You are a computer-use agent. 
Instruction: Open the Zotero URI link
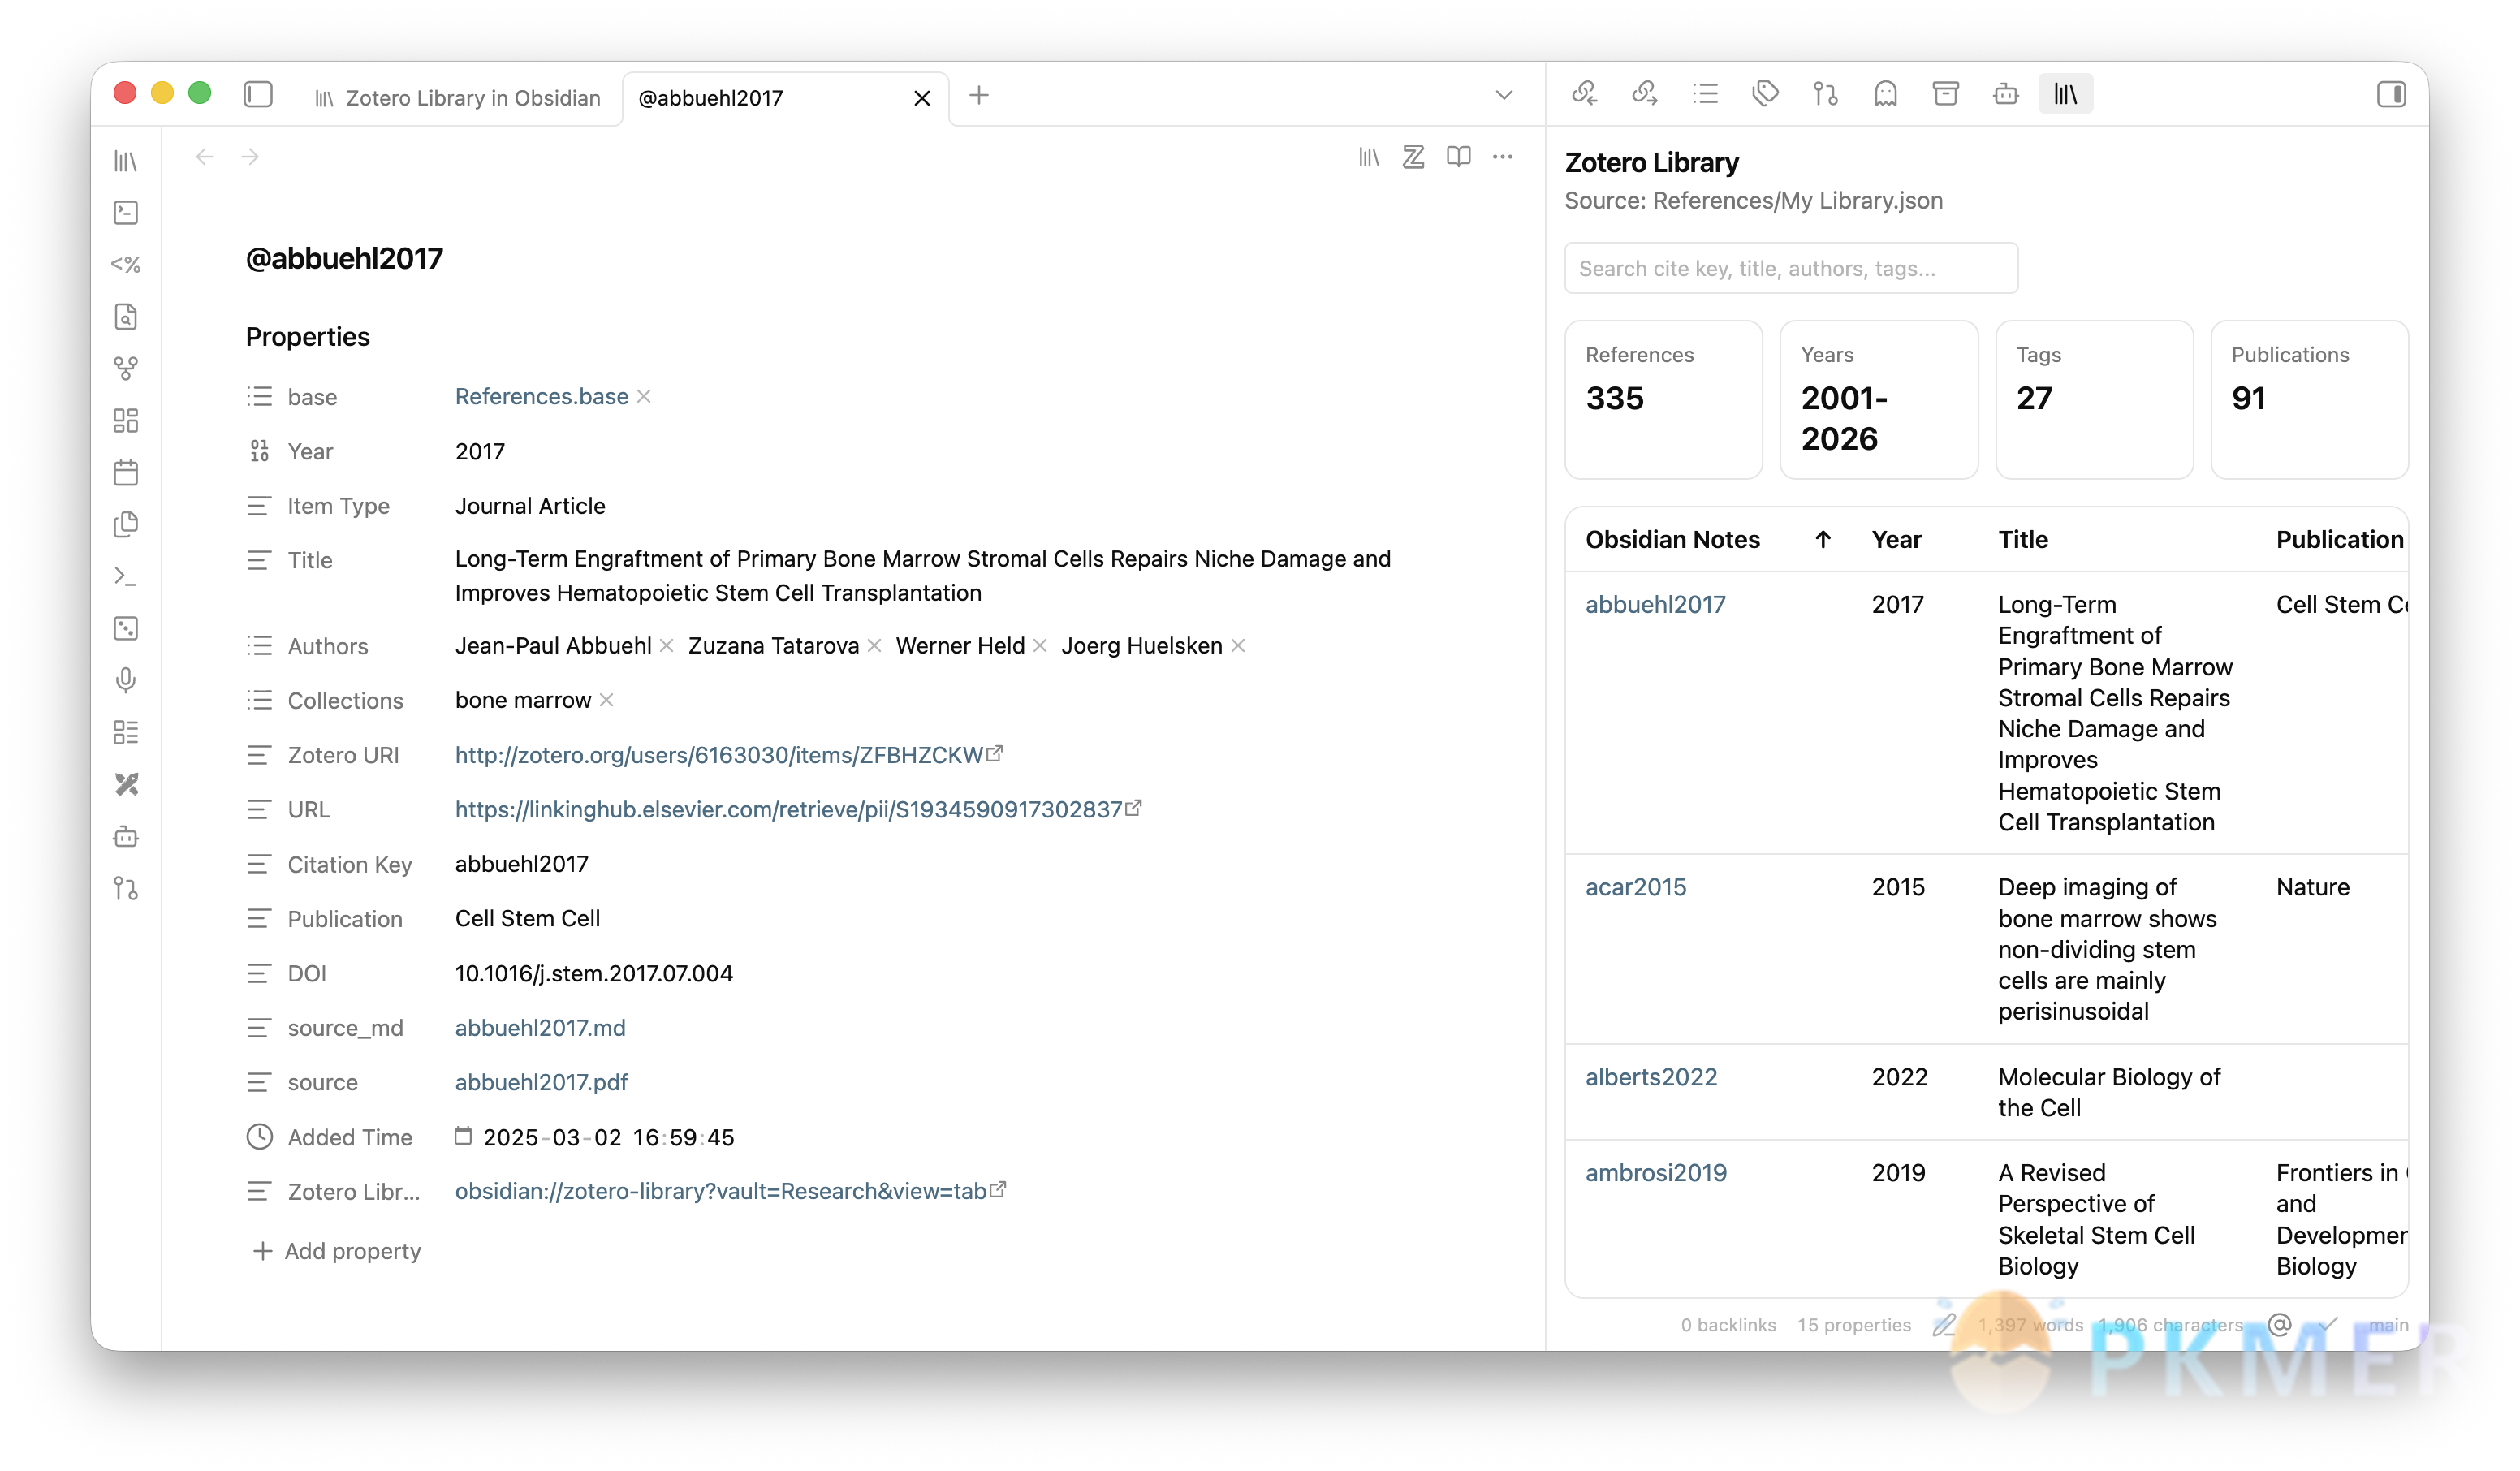coord(729,755)
